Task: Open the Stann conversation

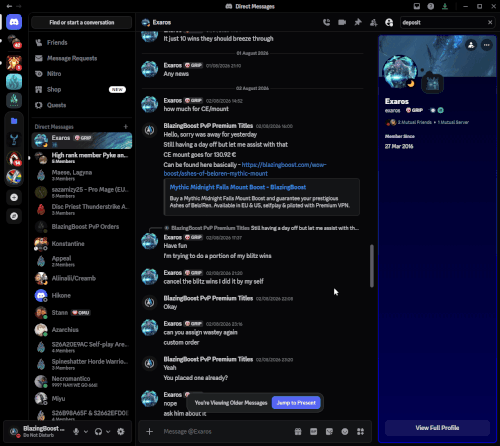Action: click(x=82, y=313)
